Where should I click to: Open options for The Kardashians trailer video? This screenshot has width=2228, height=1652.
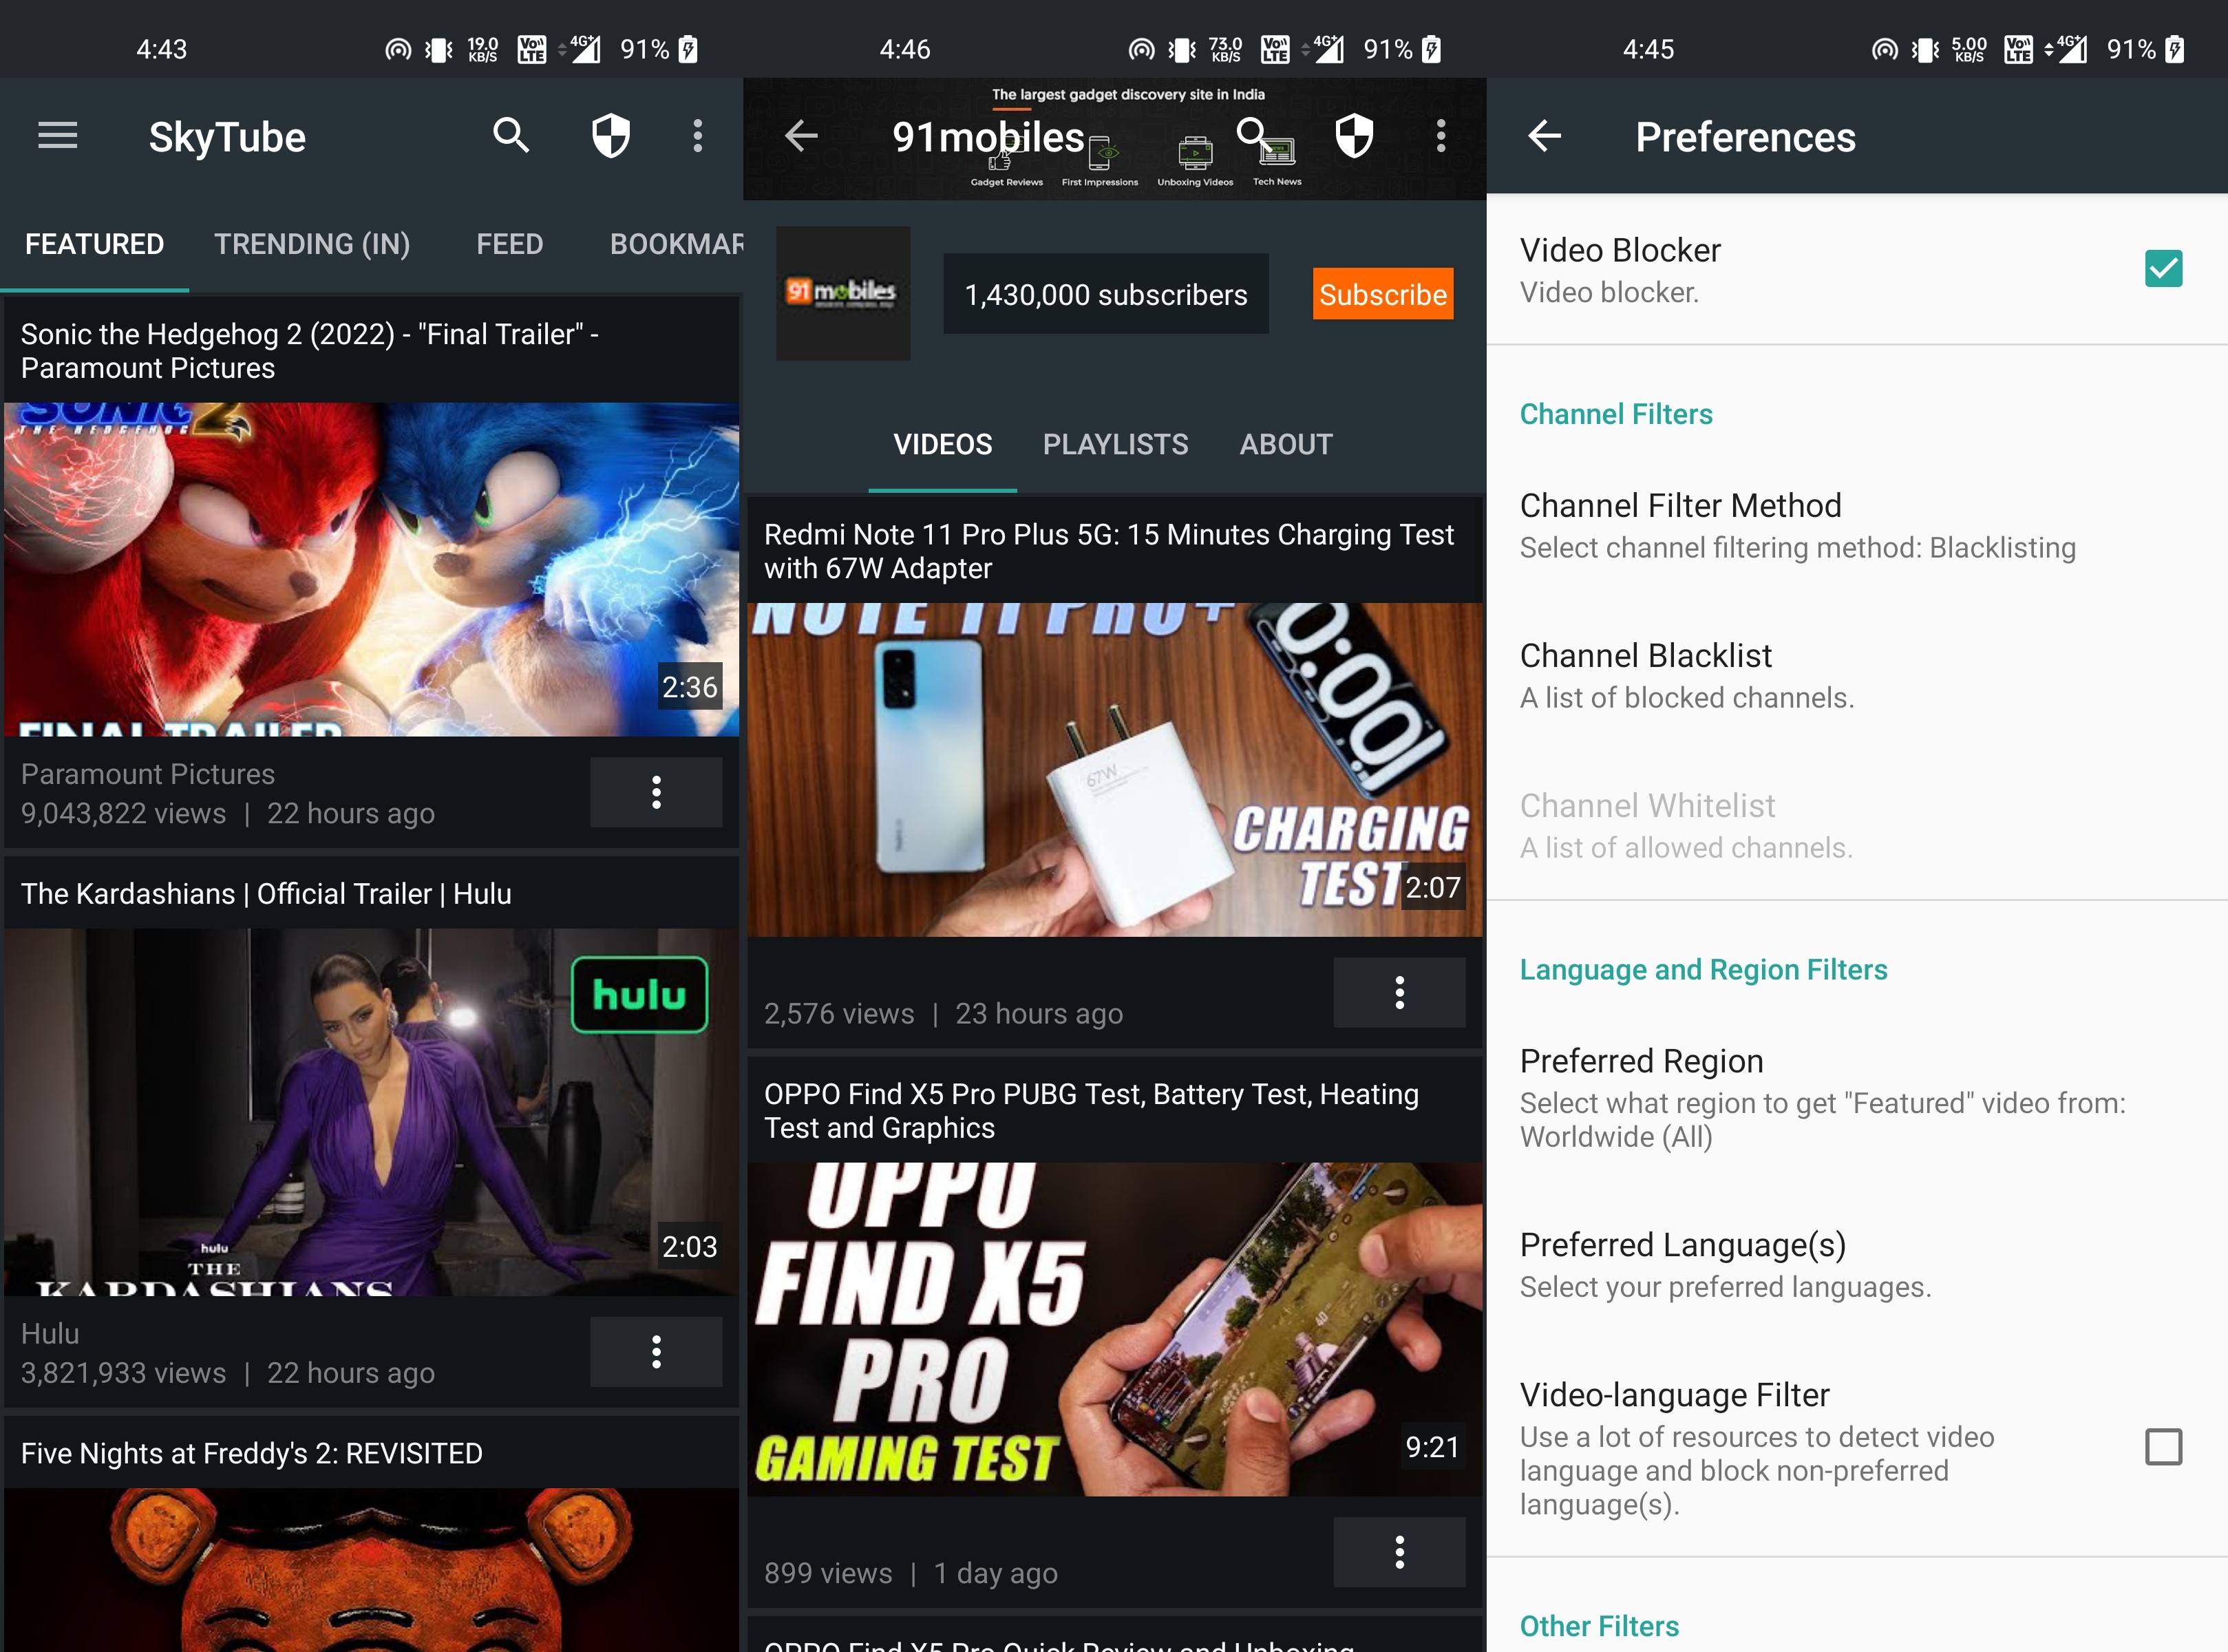[656, 1352]
